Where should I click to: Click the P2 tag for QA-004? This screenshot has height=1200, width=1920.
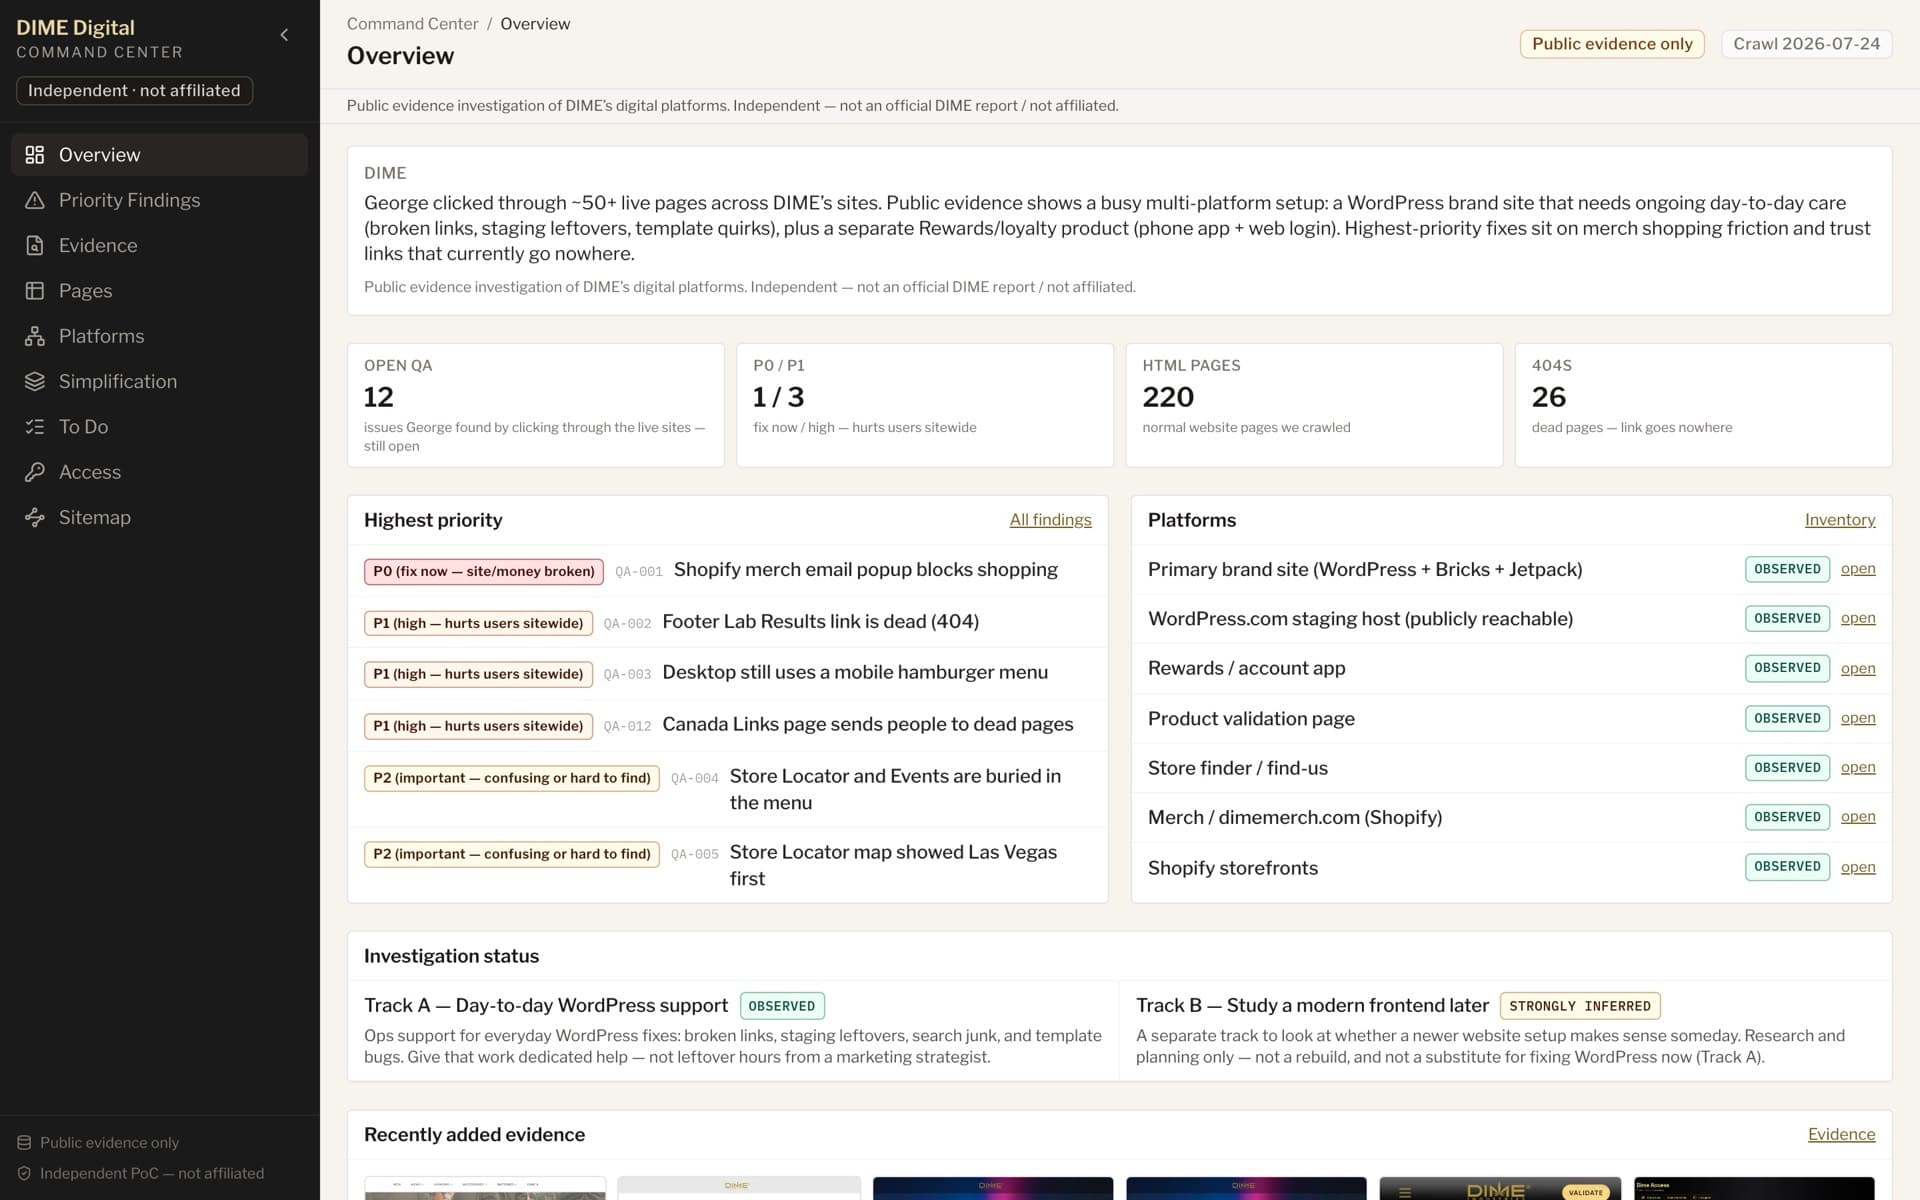coord(511,778)
